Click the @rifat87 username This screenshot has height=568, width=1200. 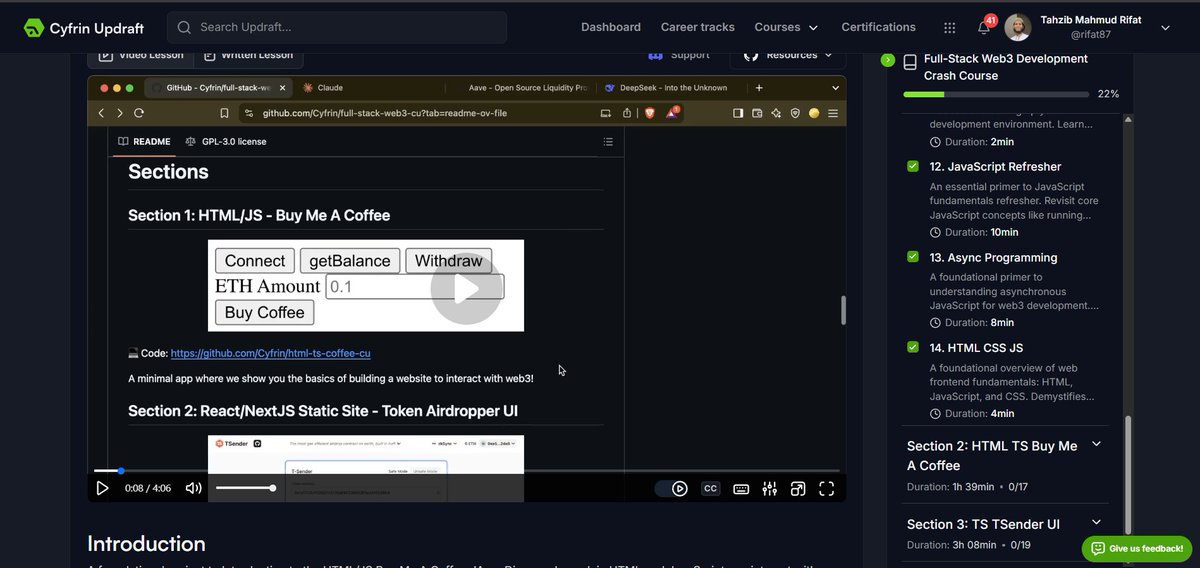click(1090, 34)
